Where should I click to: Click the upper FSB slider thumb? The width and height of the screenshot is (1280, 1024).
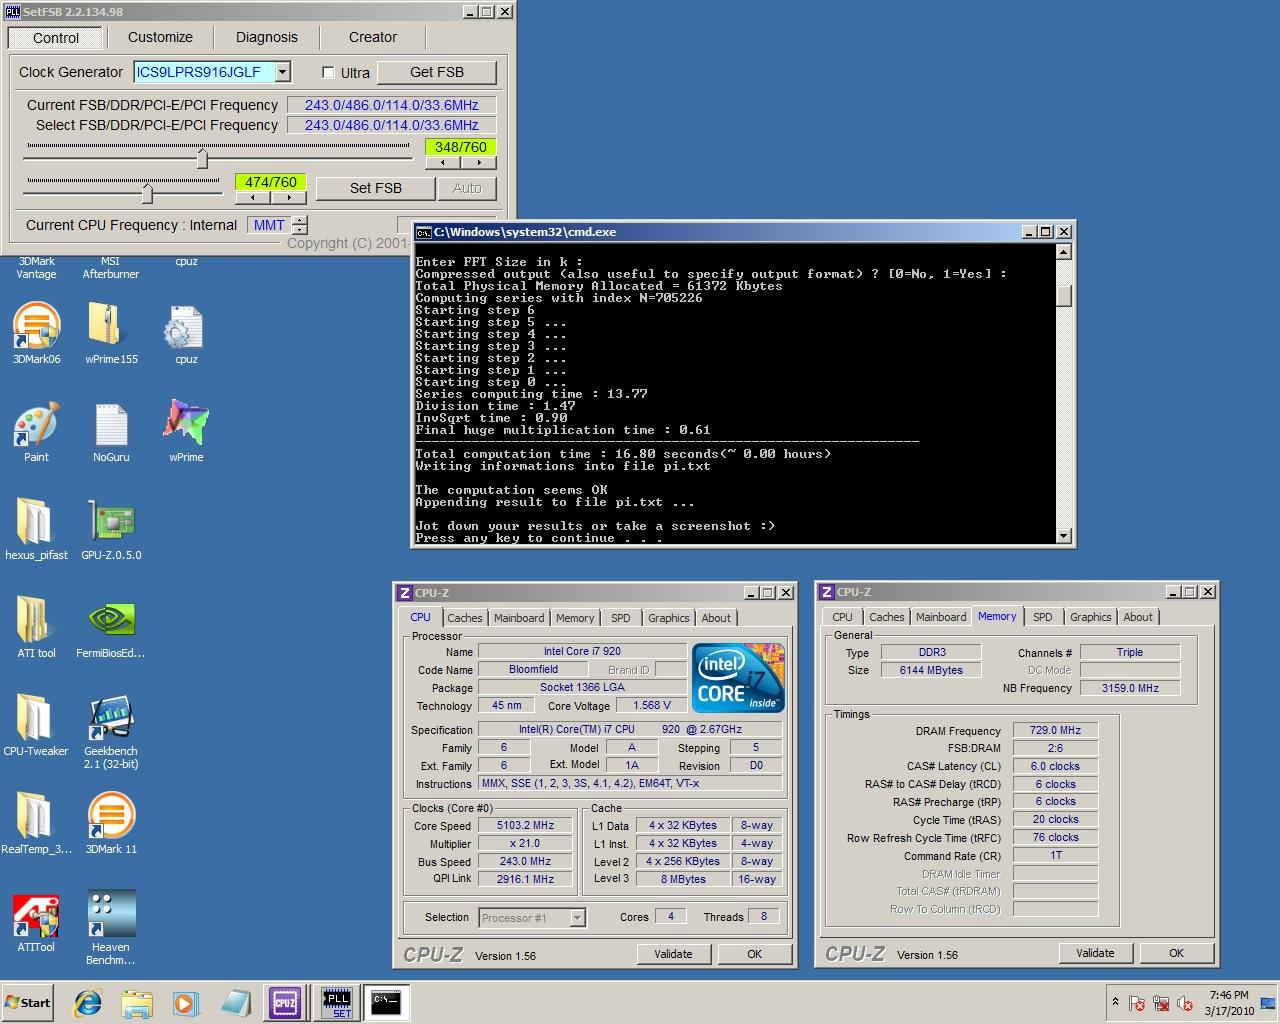(x=202, y=158)
